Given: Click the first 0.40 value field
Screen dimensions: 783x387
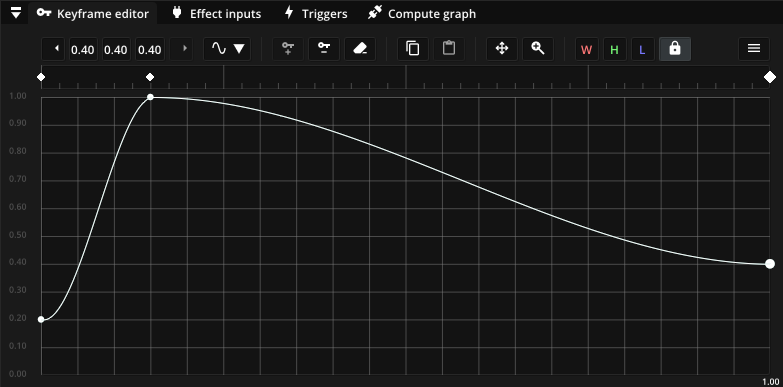Looking at the screenshot, I should click(x=83, y=49).
